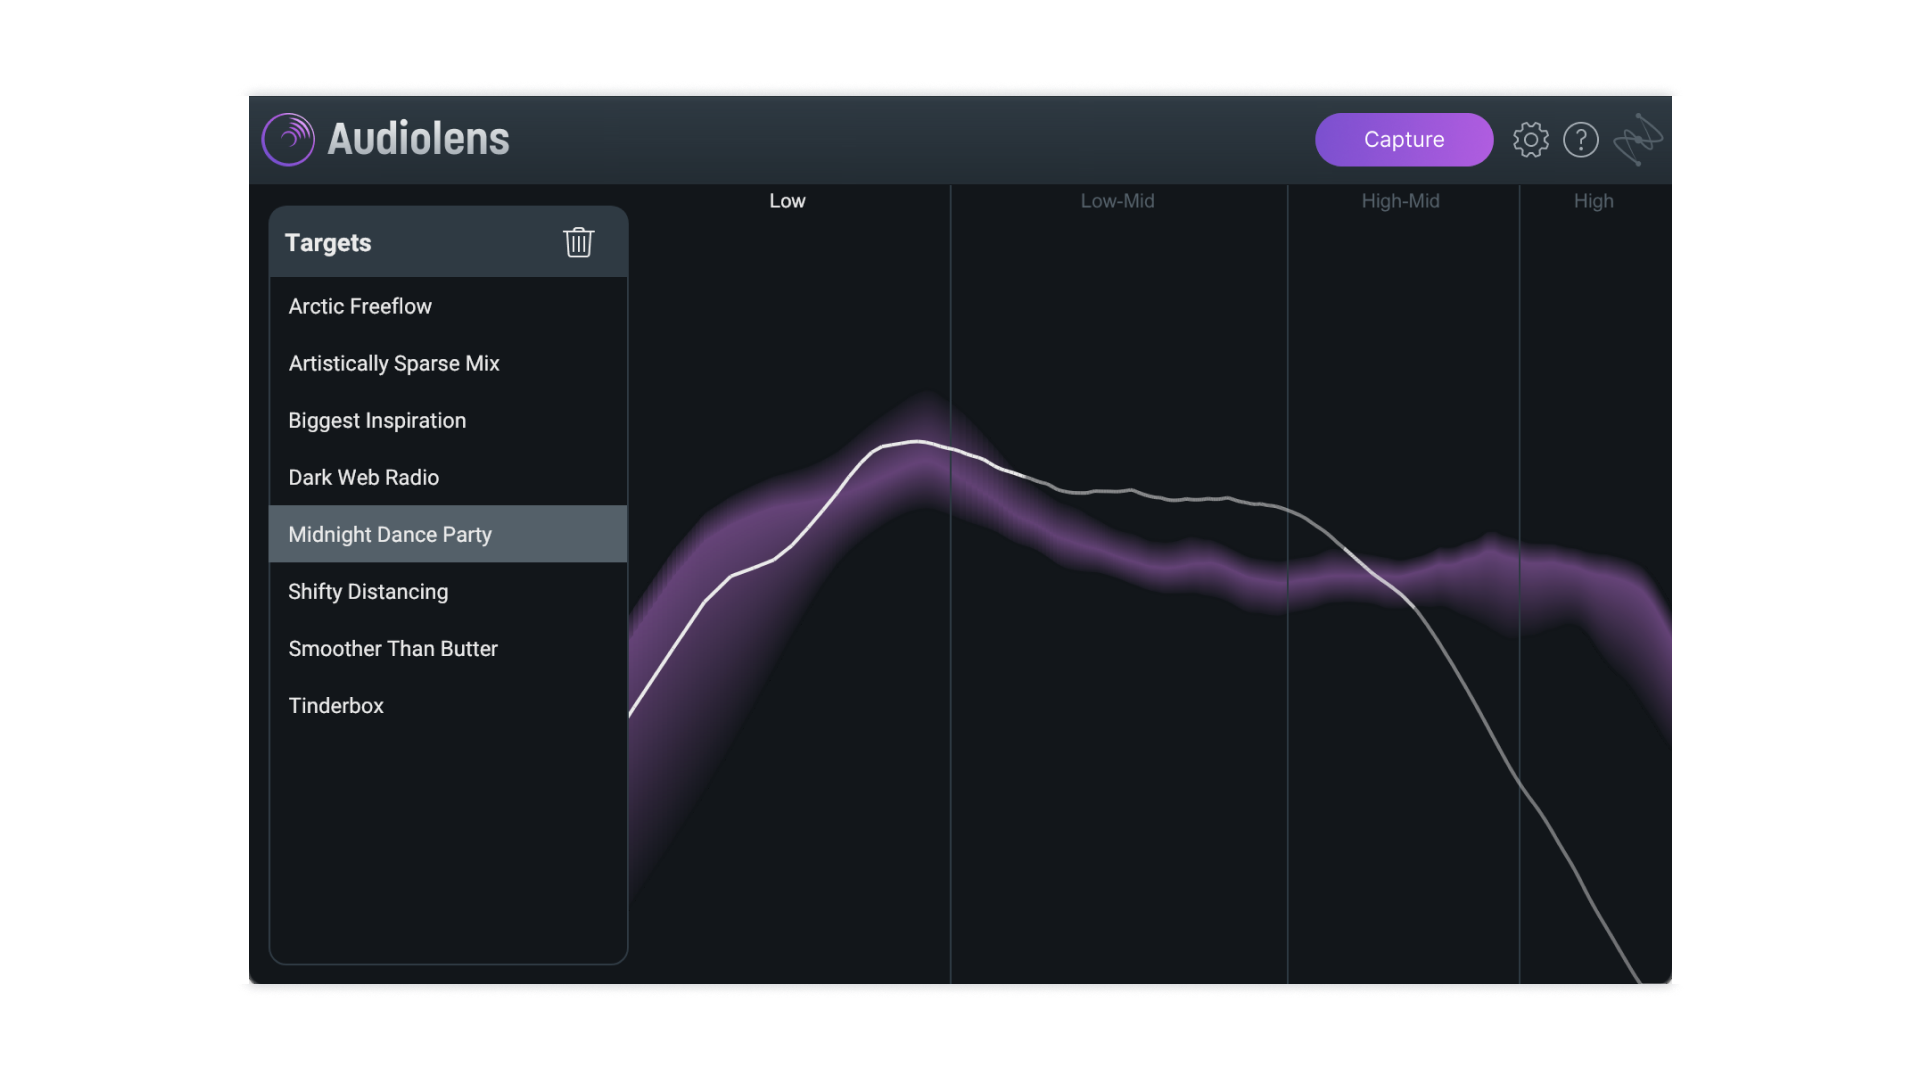This screenshot has height=1080, width=1920.
Task: Select the Arctic Freeflow target
Action: (360, 307)
